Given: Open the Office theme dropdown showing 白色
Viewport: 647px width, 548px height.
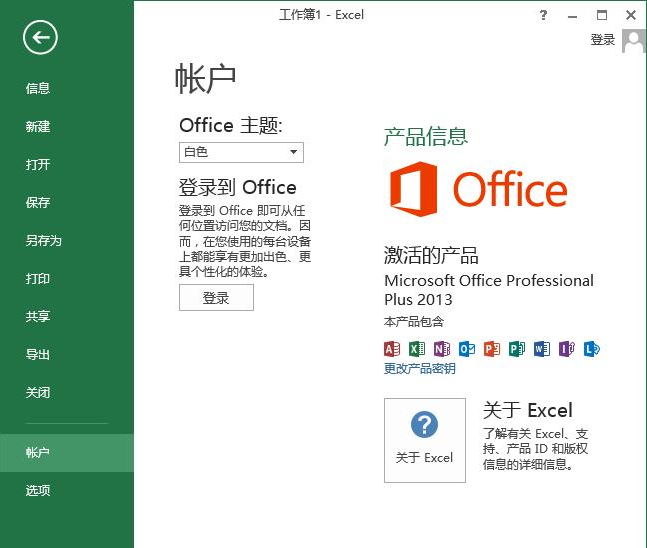Looking at the screenshot, I should 241,152.
